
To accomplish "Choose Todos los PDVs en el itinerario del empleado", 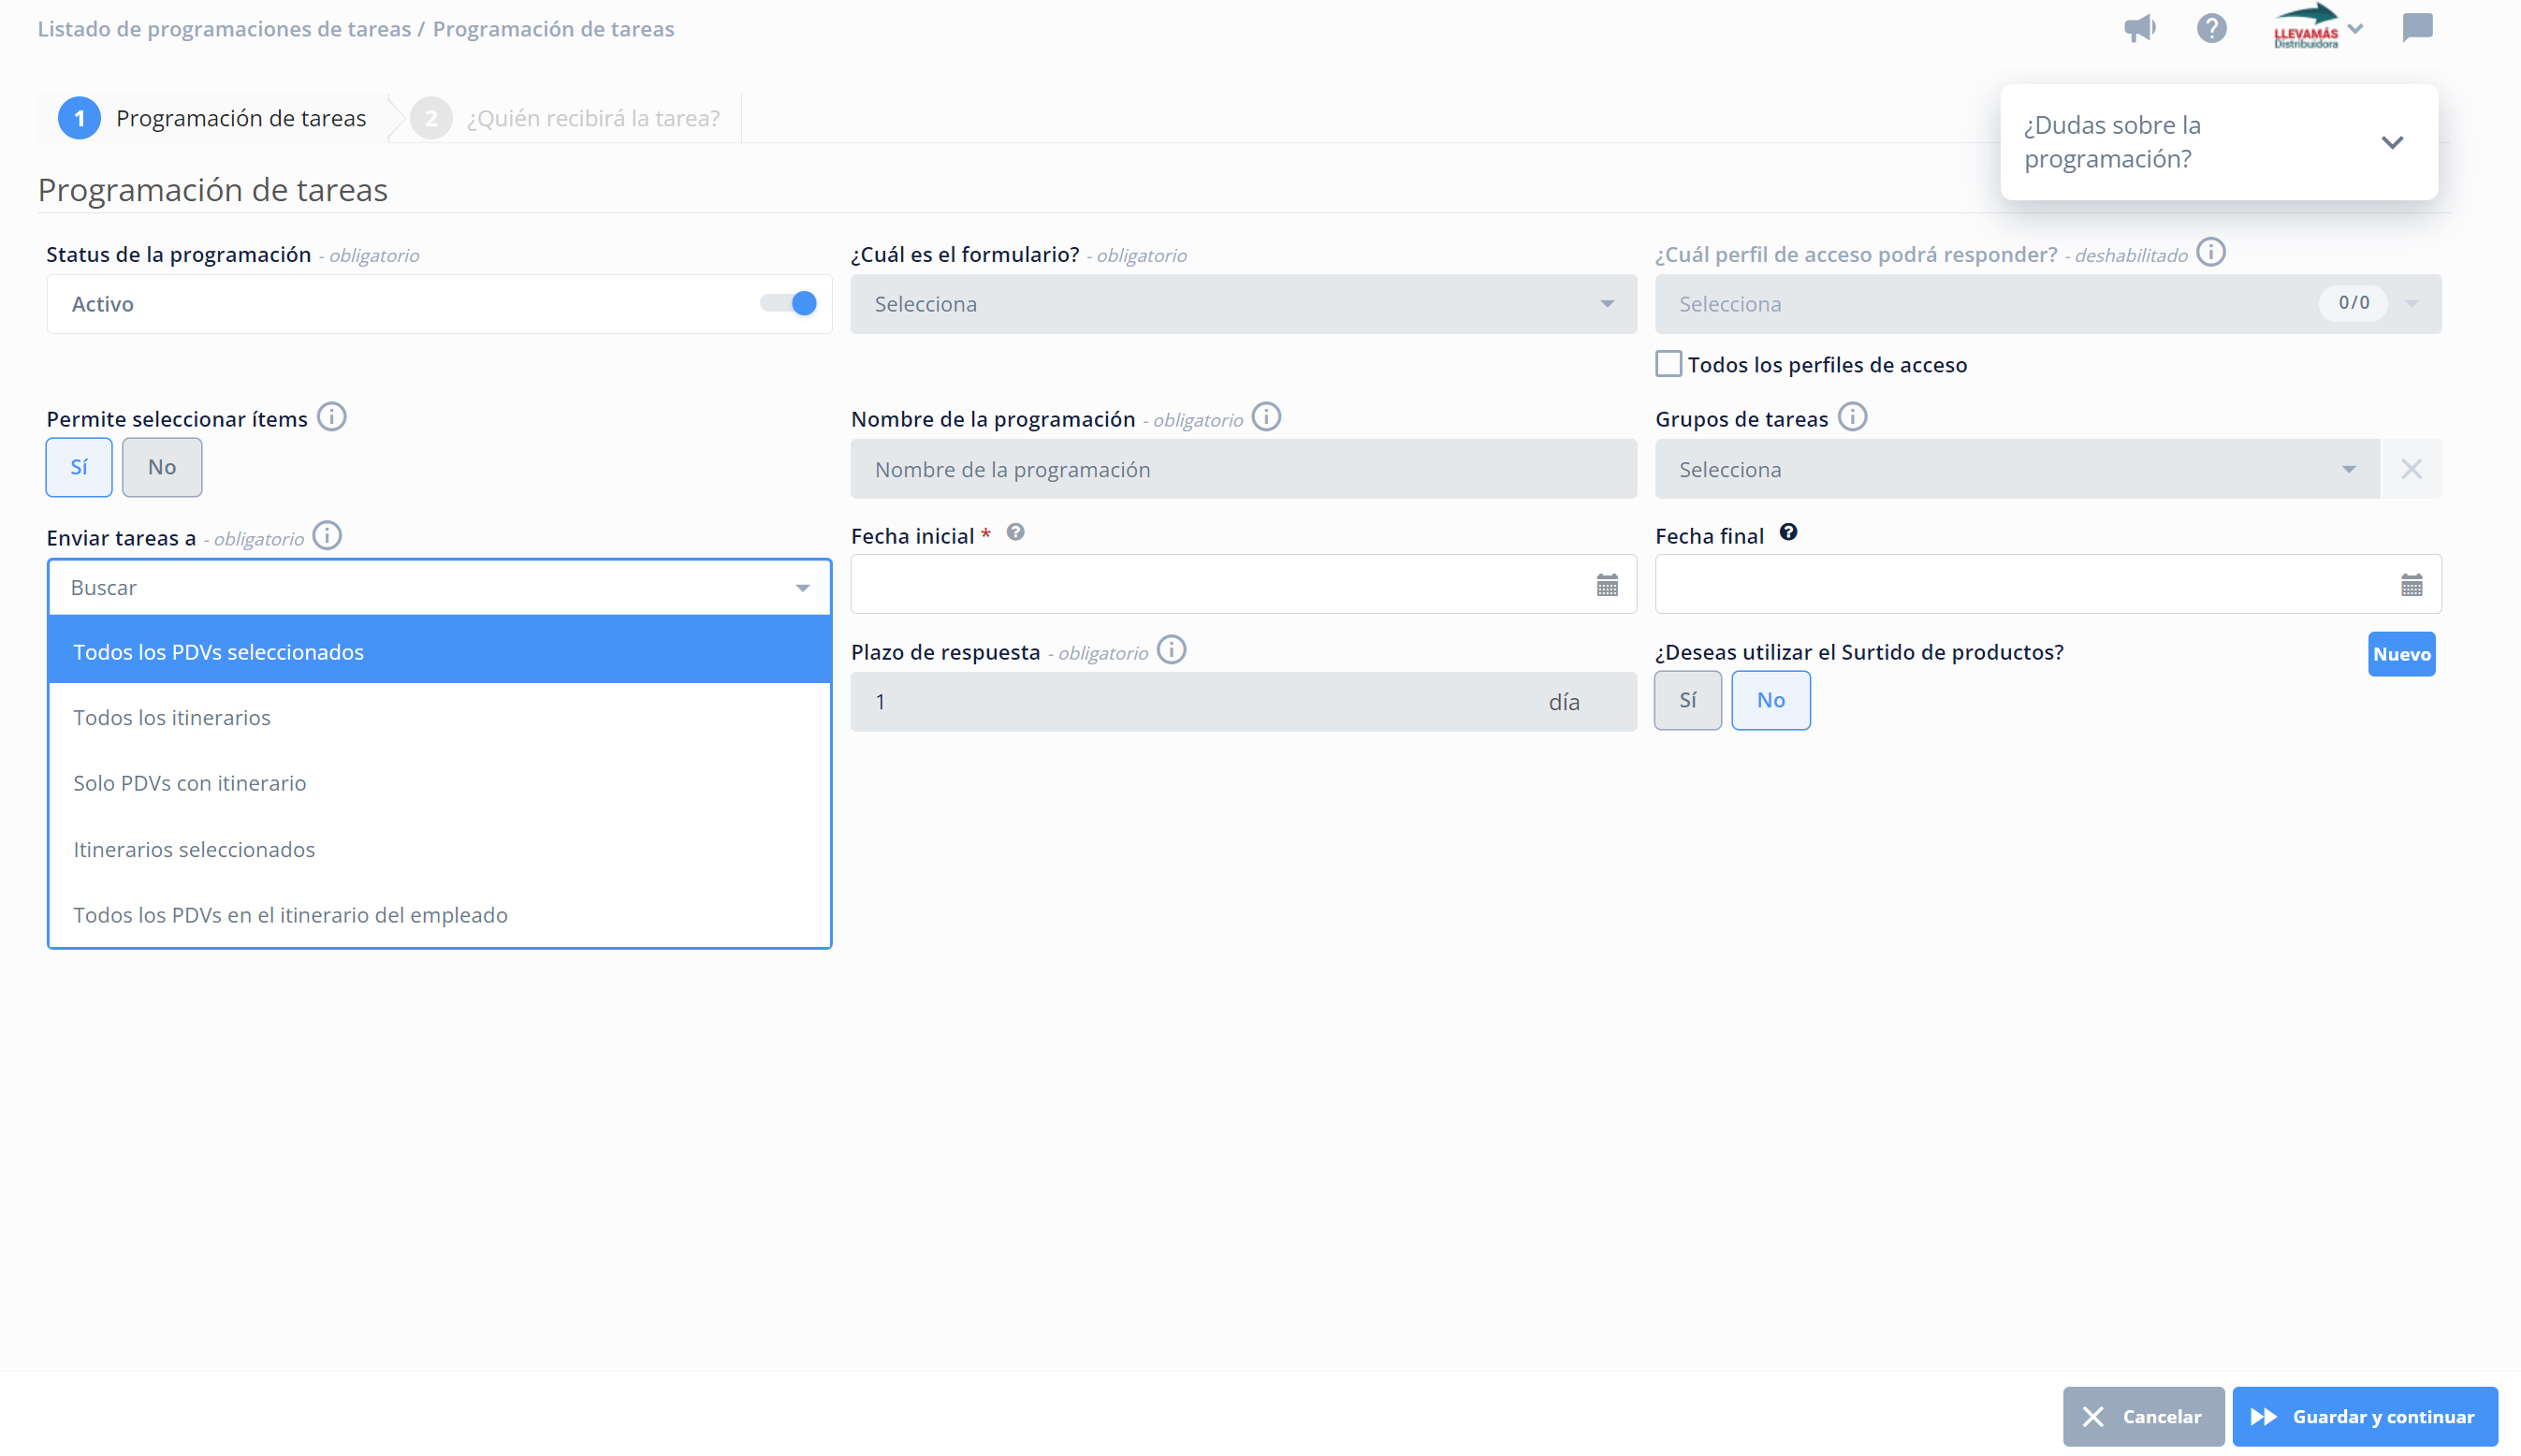I will point(440,915).
